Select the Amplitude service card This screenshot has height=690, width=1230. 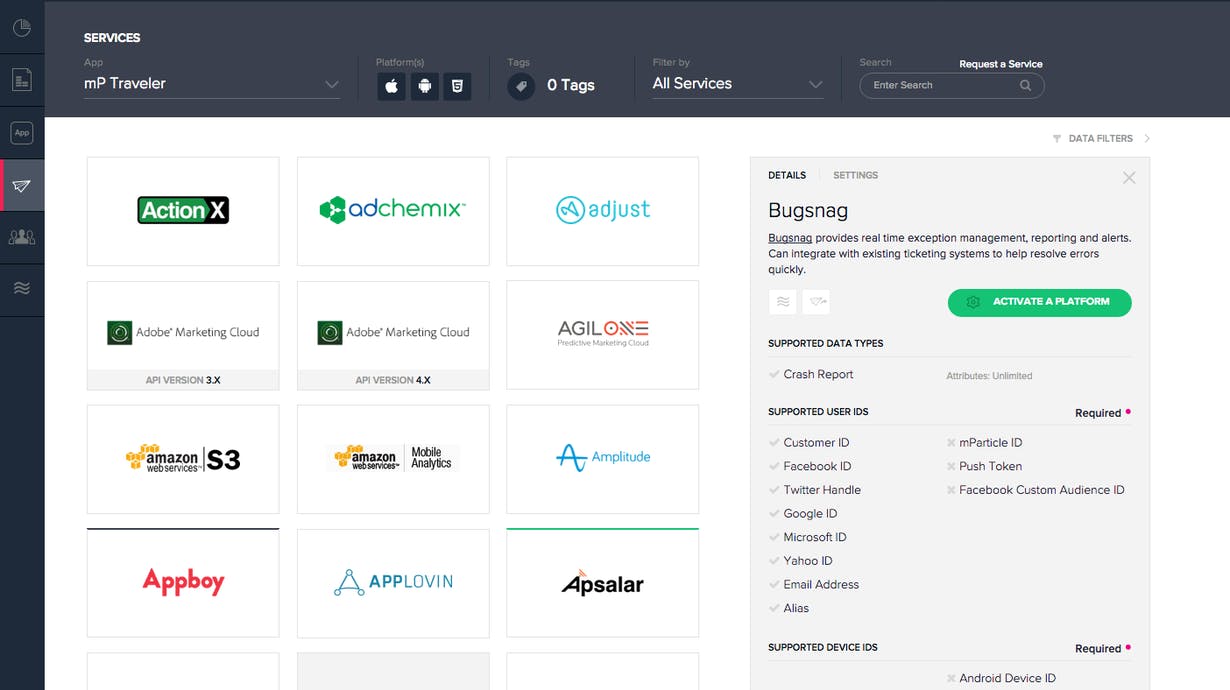[x=603, y=459]
